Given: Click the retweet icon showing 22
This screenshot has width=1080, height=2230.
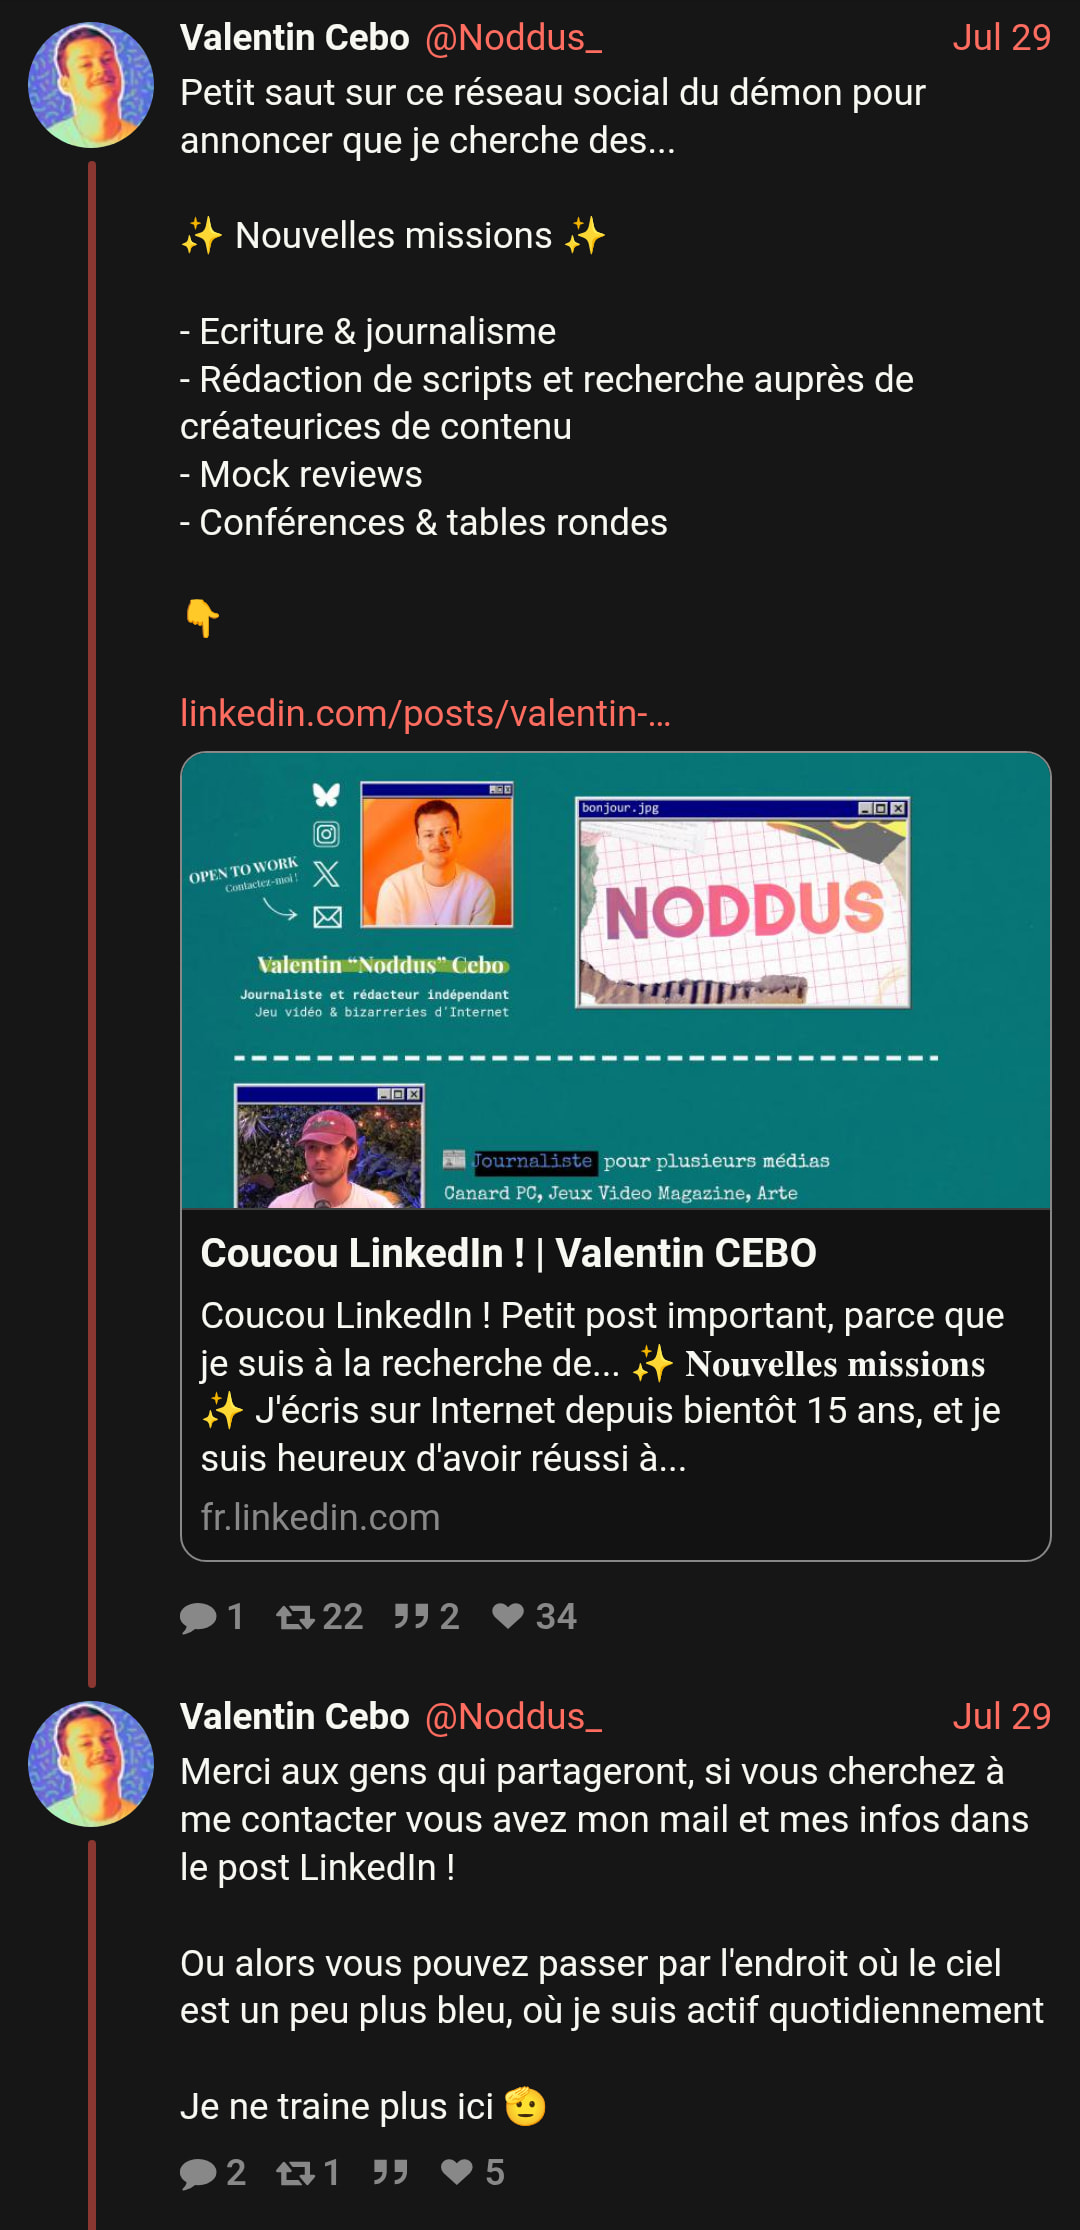Looking at the screenshot, I should point(295,1617).
